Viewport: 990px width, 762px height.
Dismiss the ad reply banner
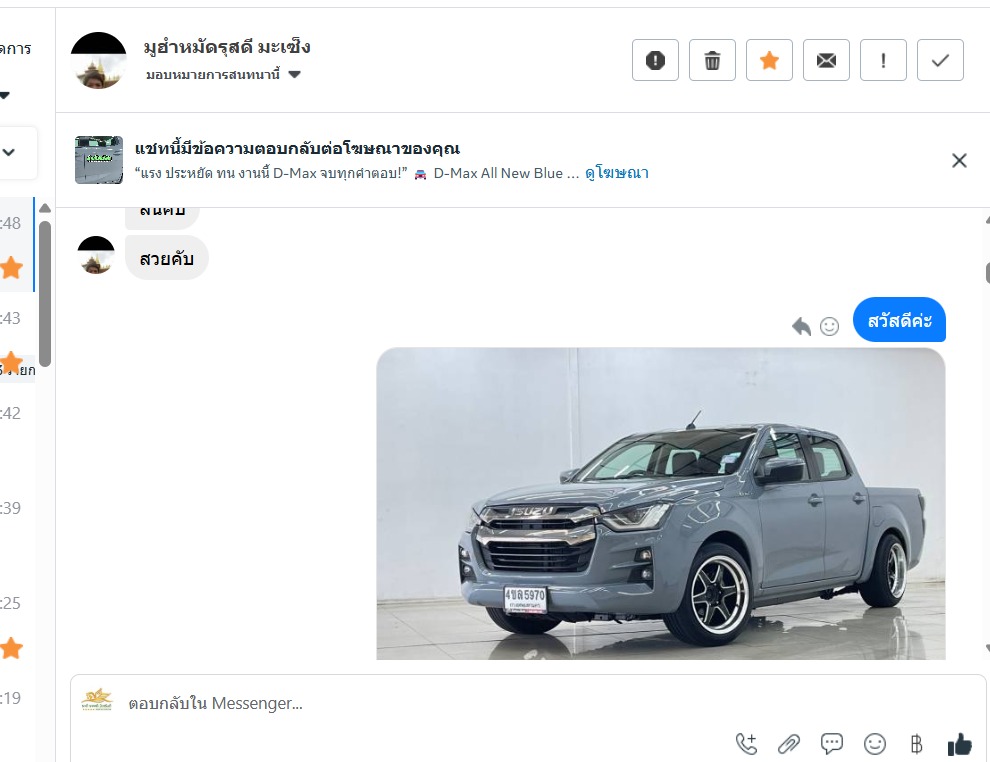959,160
